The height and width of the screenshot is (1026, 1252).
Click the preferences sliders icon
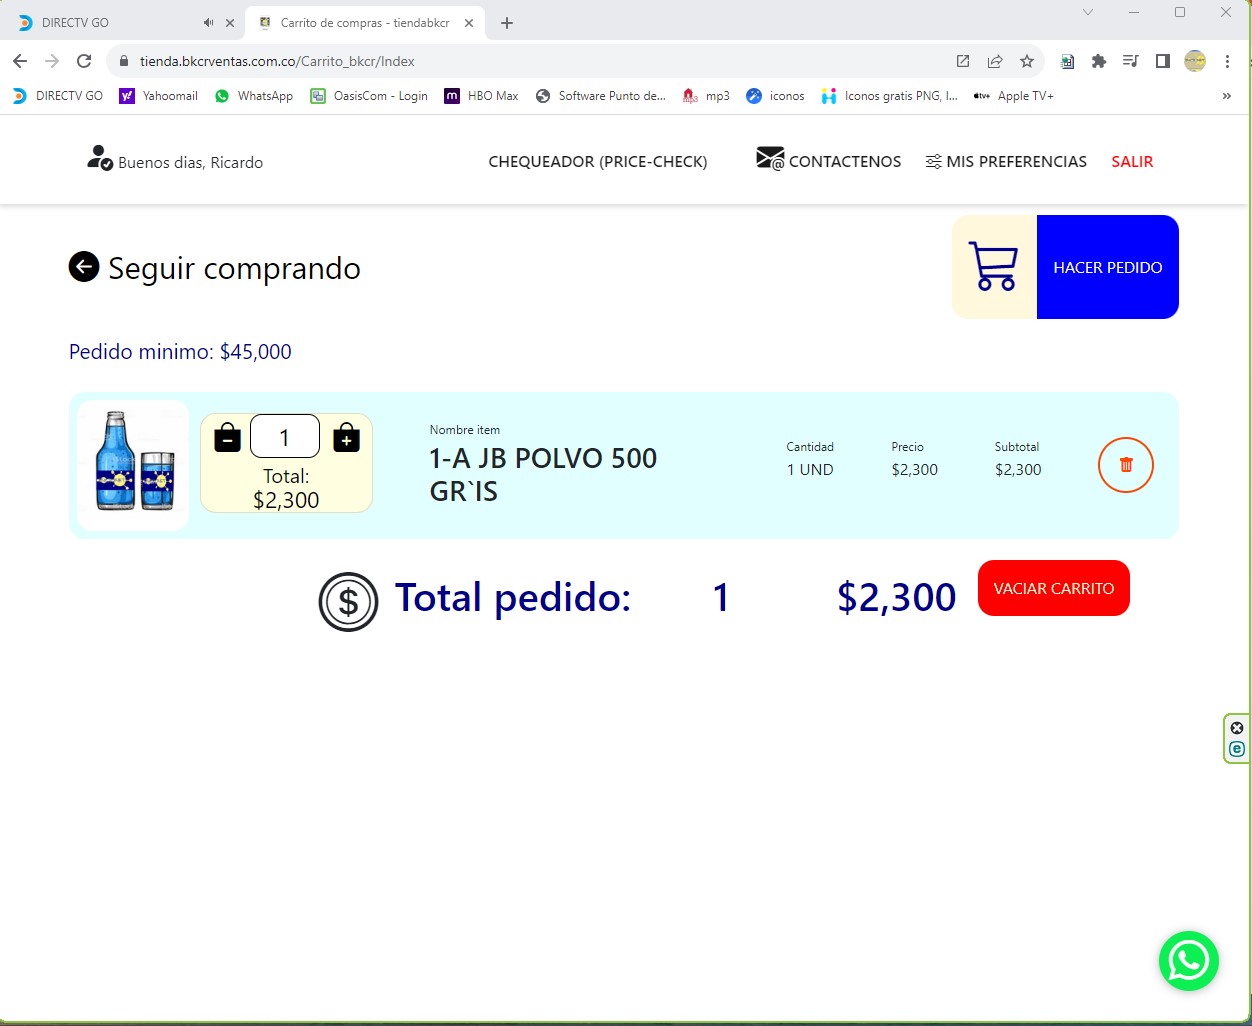click(933, 162)
